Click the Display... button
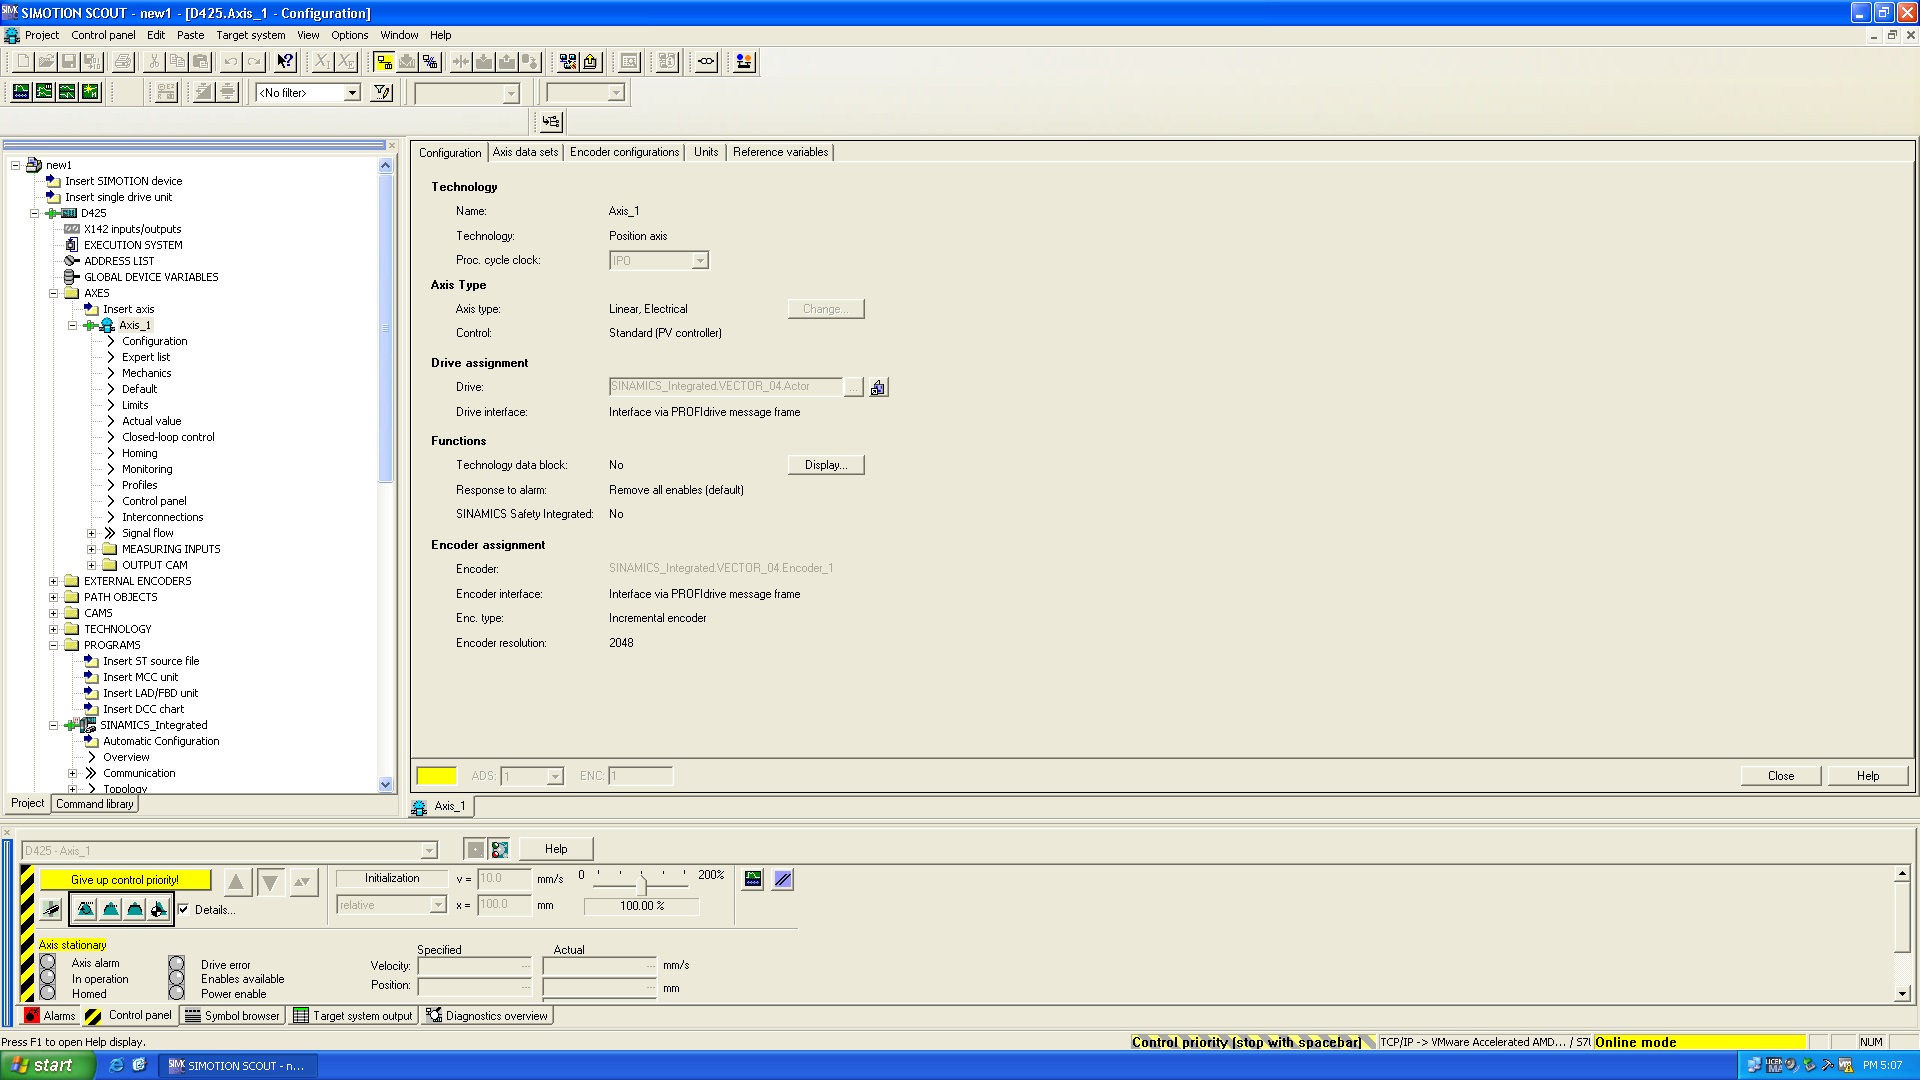Viewport: 1920px width, 1080px height. pos(825,465)
